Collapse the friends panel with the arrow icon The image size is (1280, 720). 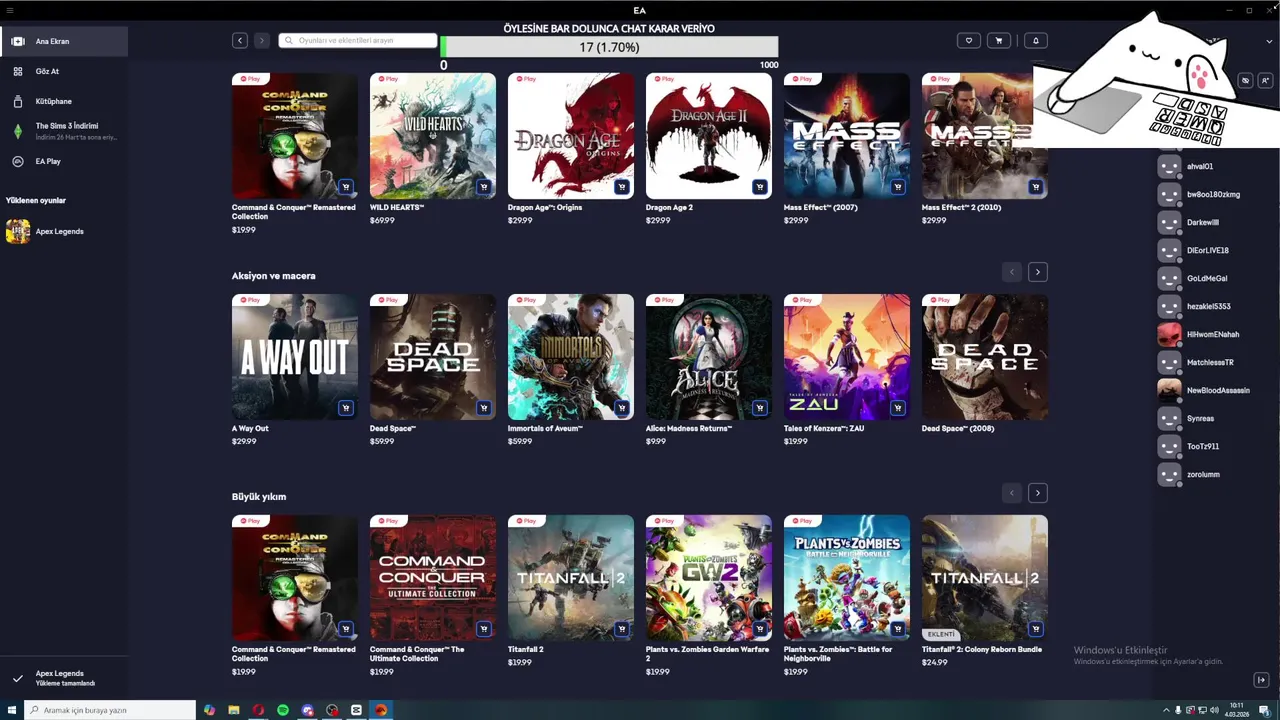pyautogui.click(x=1261, y=680)
